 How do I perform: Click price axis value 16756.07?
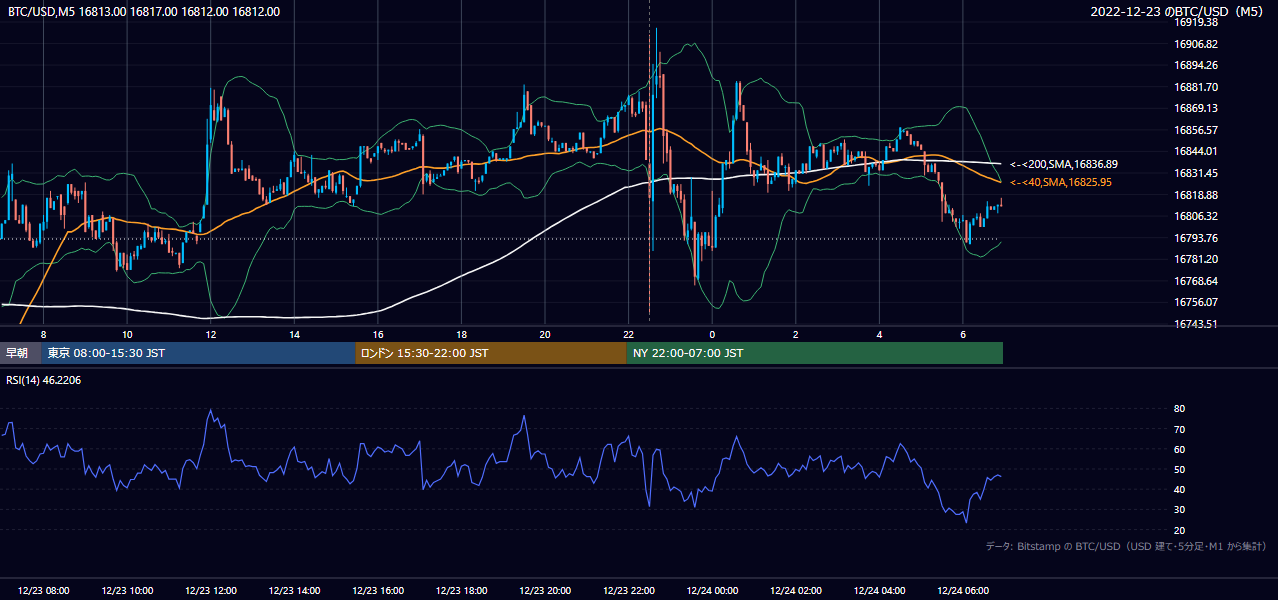coord(1195,302)
